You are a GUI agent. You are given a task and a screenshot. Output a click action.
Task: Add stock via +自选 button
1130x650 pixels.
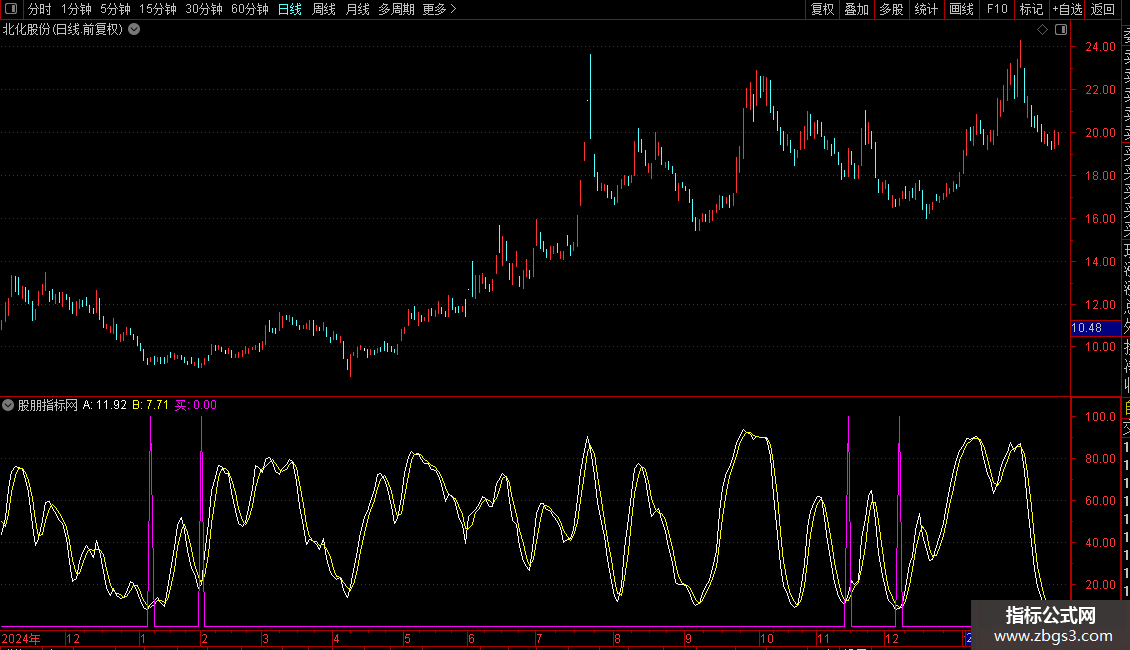click(1067, 9)
